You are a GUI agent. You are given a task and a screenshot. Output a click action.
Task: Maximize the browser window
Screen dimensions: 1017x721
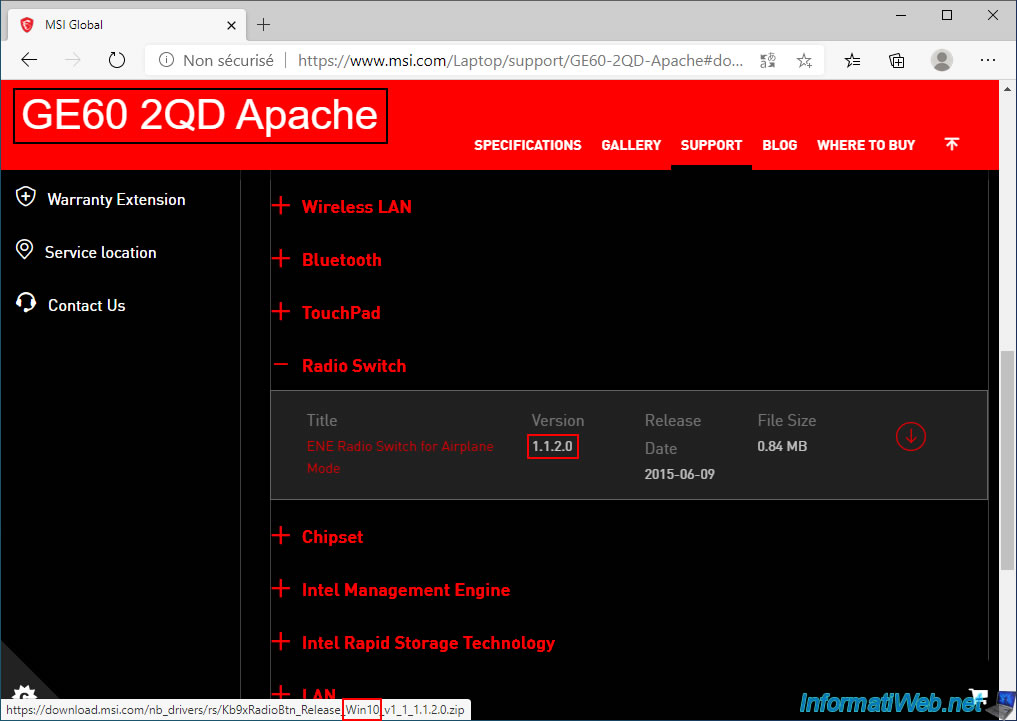(x=947, y=16)
